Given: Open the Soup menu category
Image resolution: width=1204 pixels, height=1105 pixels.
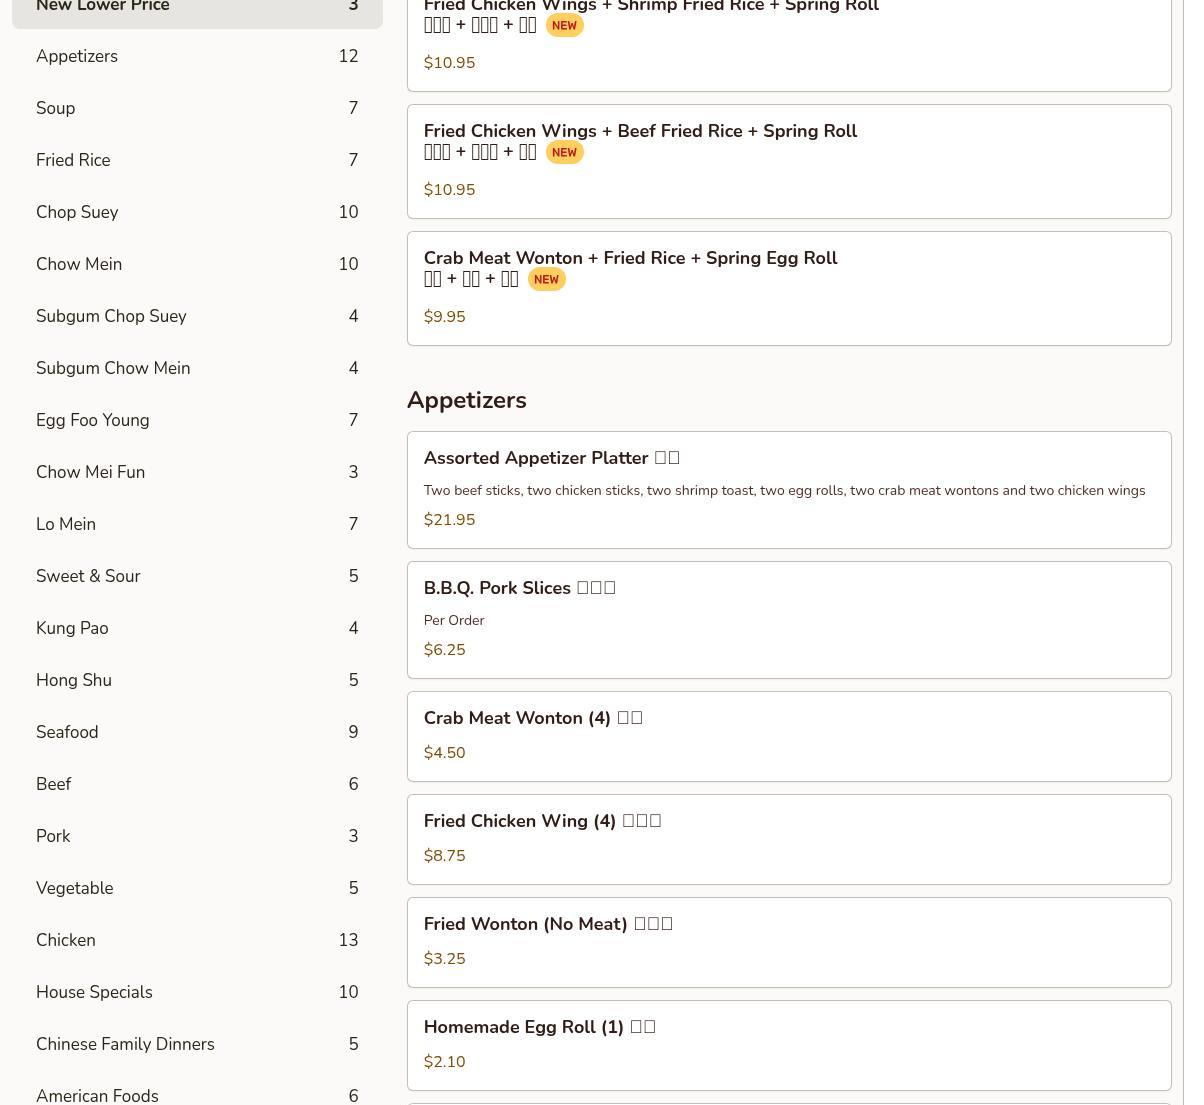Looking at the screenshot, I should 197,108.
